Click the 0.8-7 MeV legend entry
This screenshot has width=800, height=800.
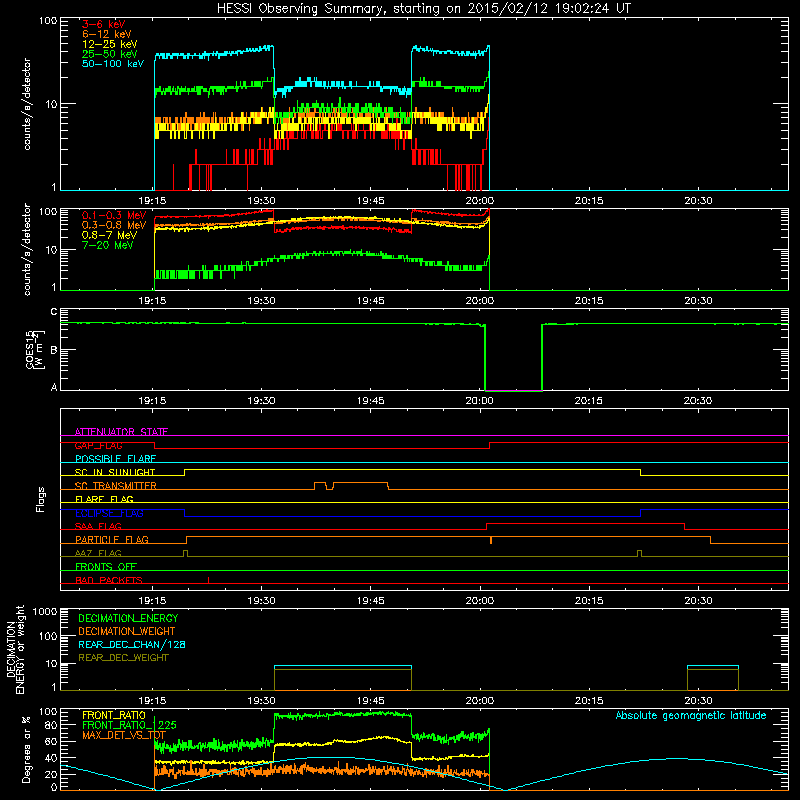tap(109, 235)
